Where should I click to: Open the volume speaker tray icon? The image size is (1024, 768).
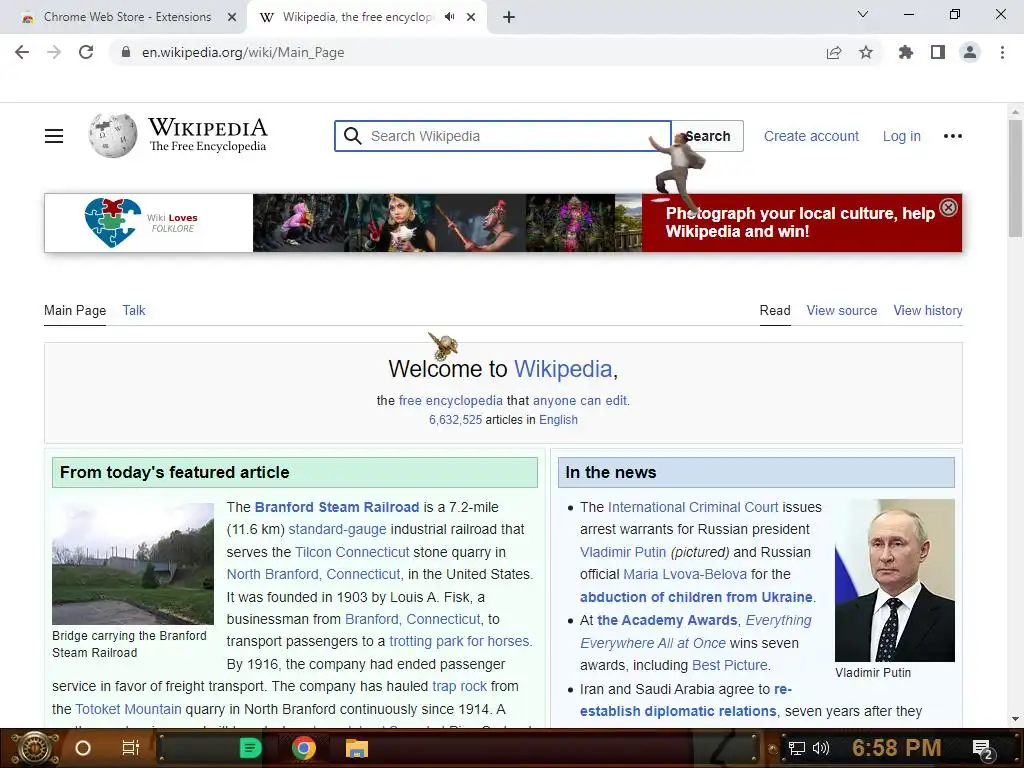[x=821, y=748]
